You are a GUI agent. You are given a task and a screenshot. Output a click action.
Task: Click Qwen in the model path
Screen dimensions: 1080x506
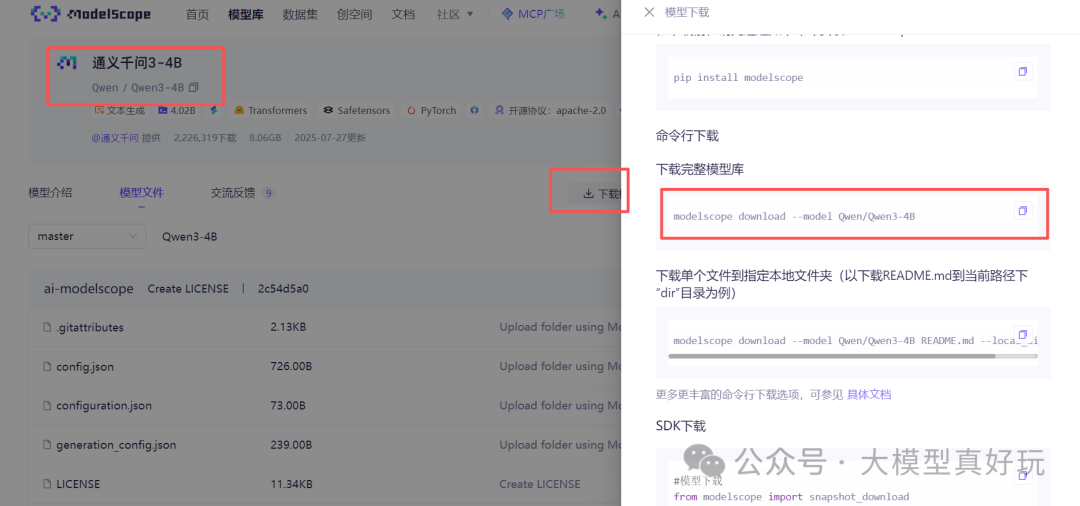(105, 87)
